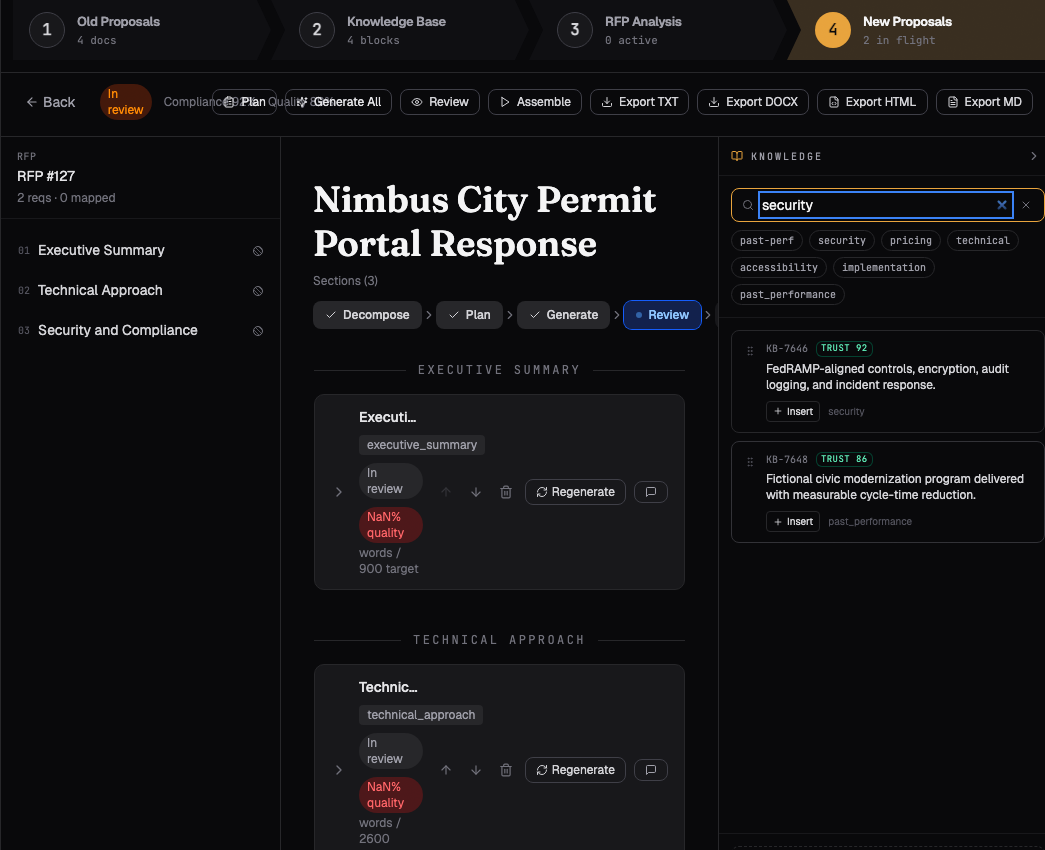Select Security and Compliance in sidebar
The height and width of the screenshot is (850, 1045).
(x=140, y=331)
